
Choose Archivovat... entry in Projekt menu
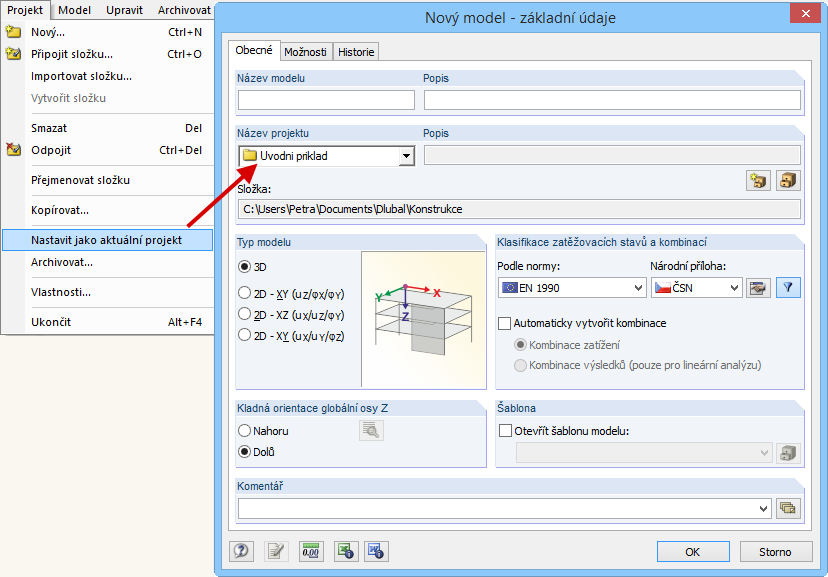[107, 262]
